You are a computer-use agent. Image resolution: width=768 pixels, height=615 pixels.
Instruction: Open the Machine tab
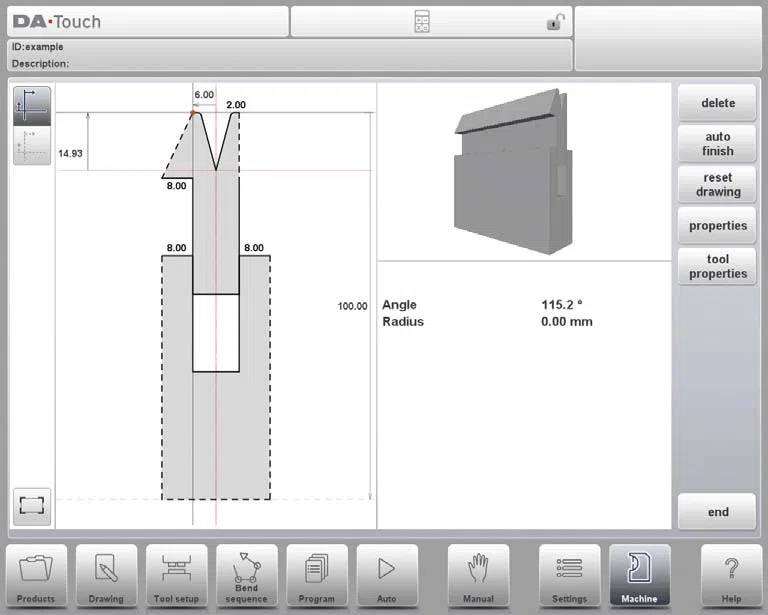pos(640,576)
